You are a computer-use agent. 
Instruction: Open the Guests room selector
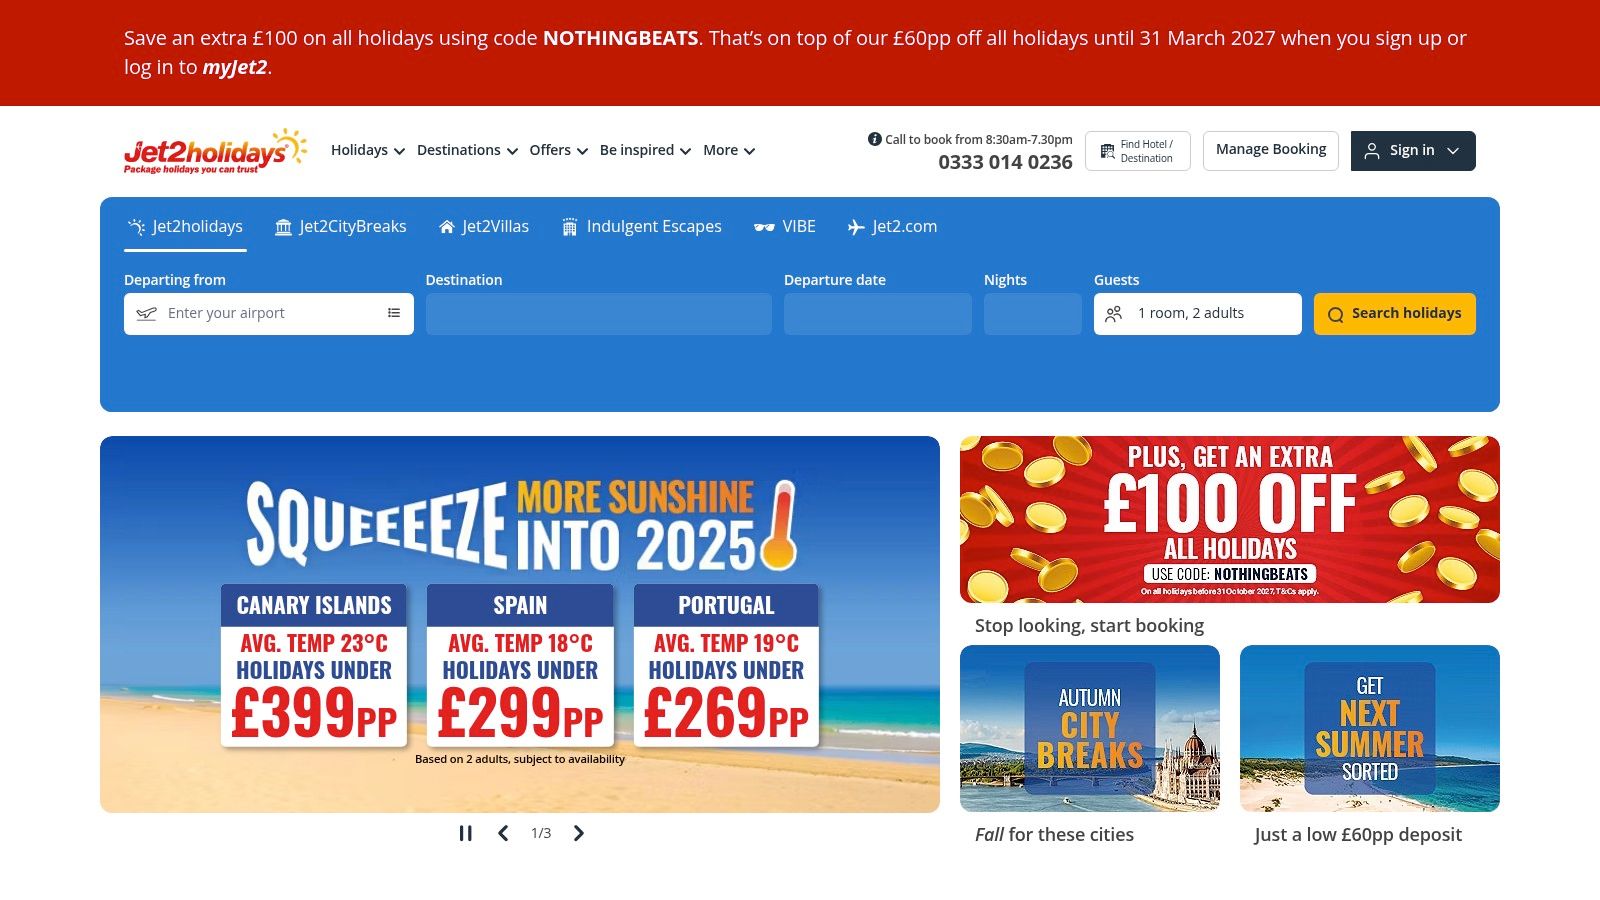[x=1197, y=314]
